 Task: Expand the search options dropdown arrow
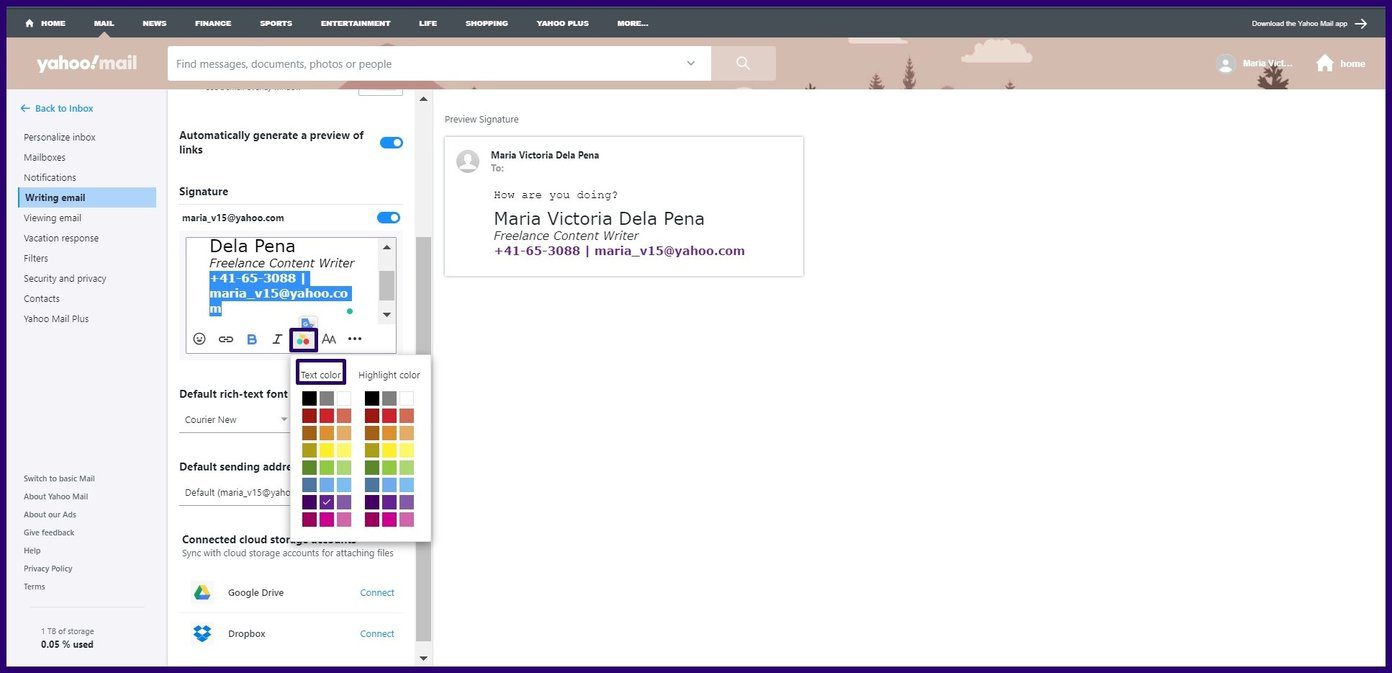690,63
